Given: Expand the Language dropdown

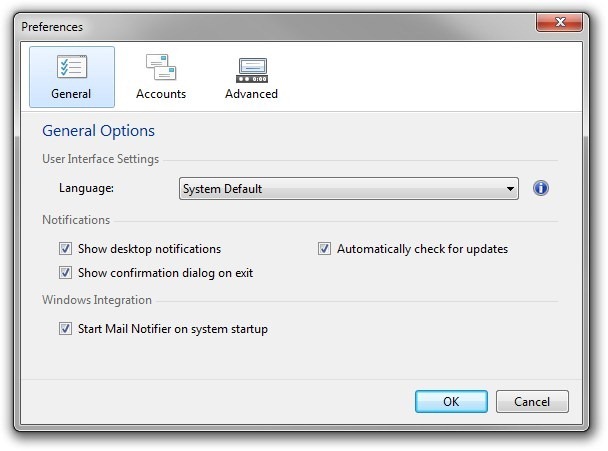Looking at the screenshot, I should 349,188.
